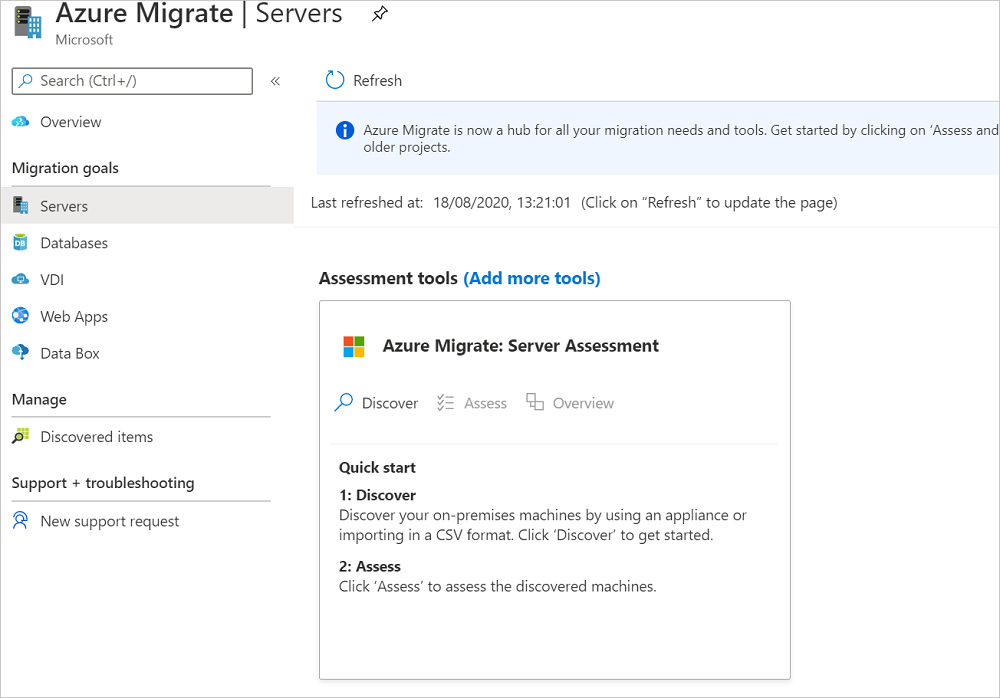The width and height of the screenshot is (1000, 698).
Task: Open Overview in Server Assessment card
Action: [x=570, y=403]
